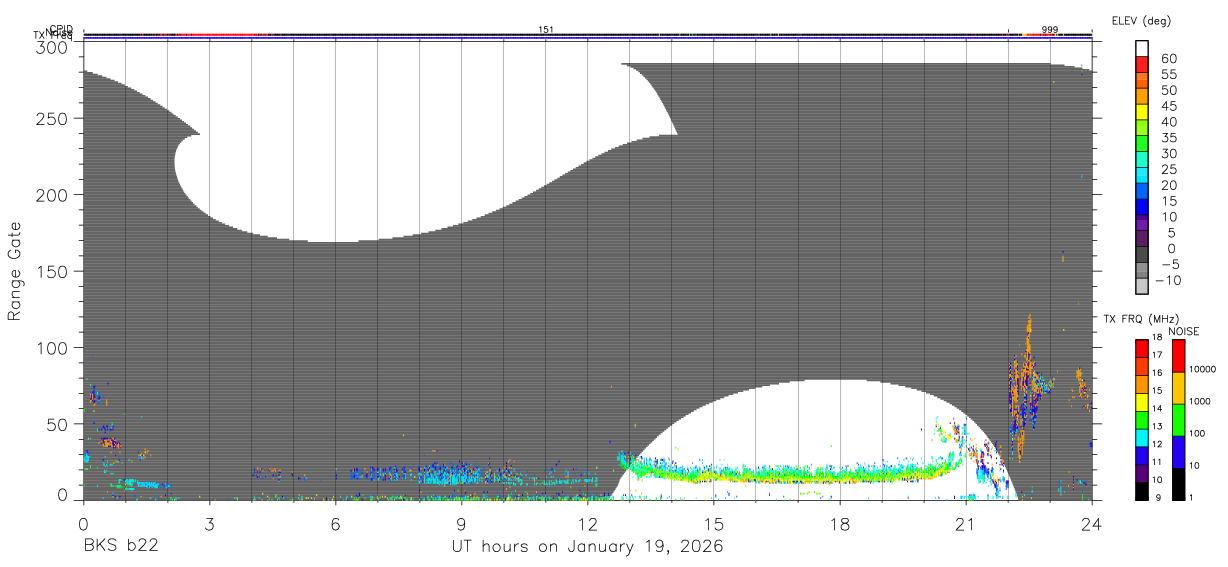This screenshot has height=567, width=1228.
Task: Click the 'NOISE' colorbar title
Action: pos(1184,331)
